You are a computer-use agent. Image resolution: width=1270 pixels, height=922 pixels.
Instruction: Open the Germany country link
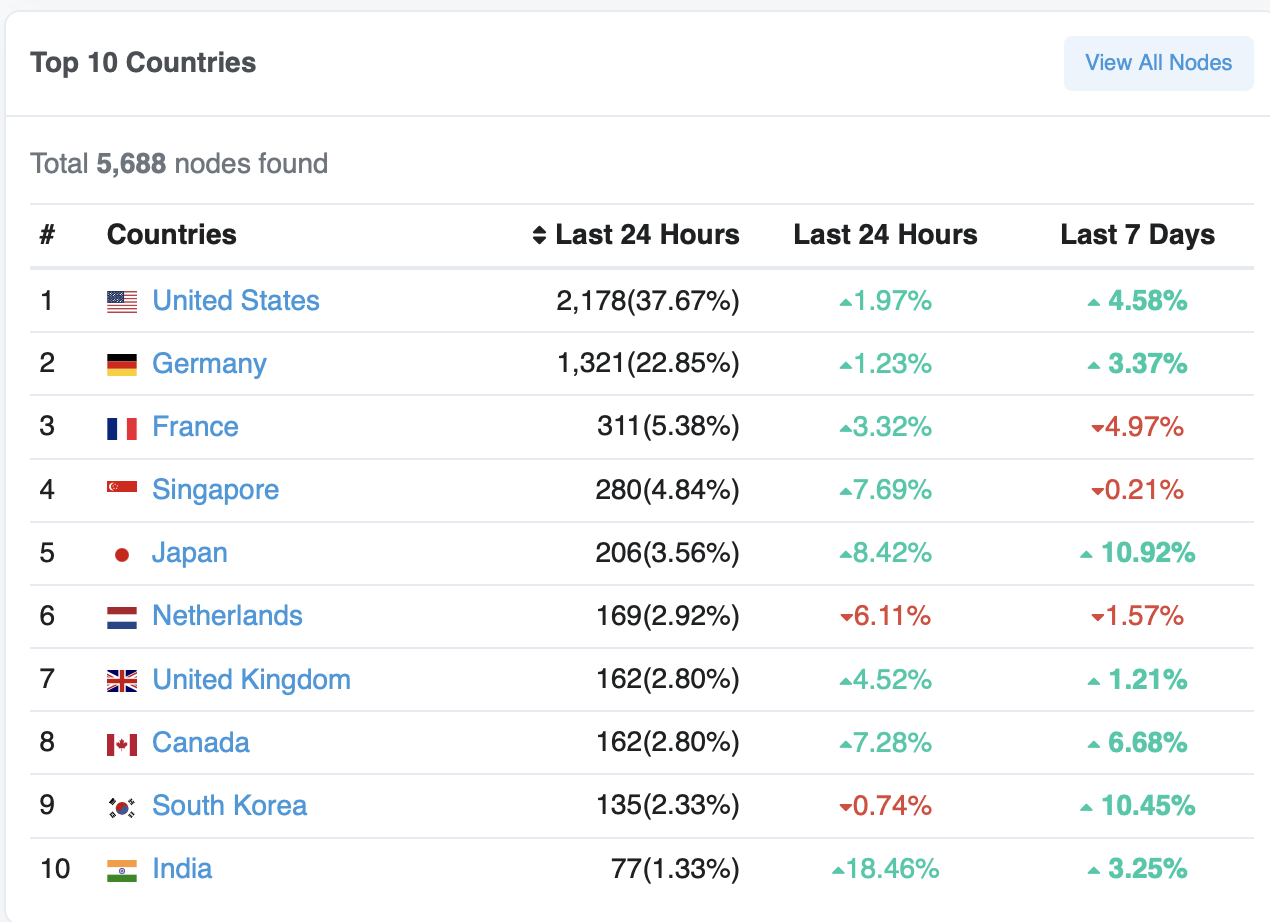pyautogui.click(x=209, y=364)
